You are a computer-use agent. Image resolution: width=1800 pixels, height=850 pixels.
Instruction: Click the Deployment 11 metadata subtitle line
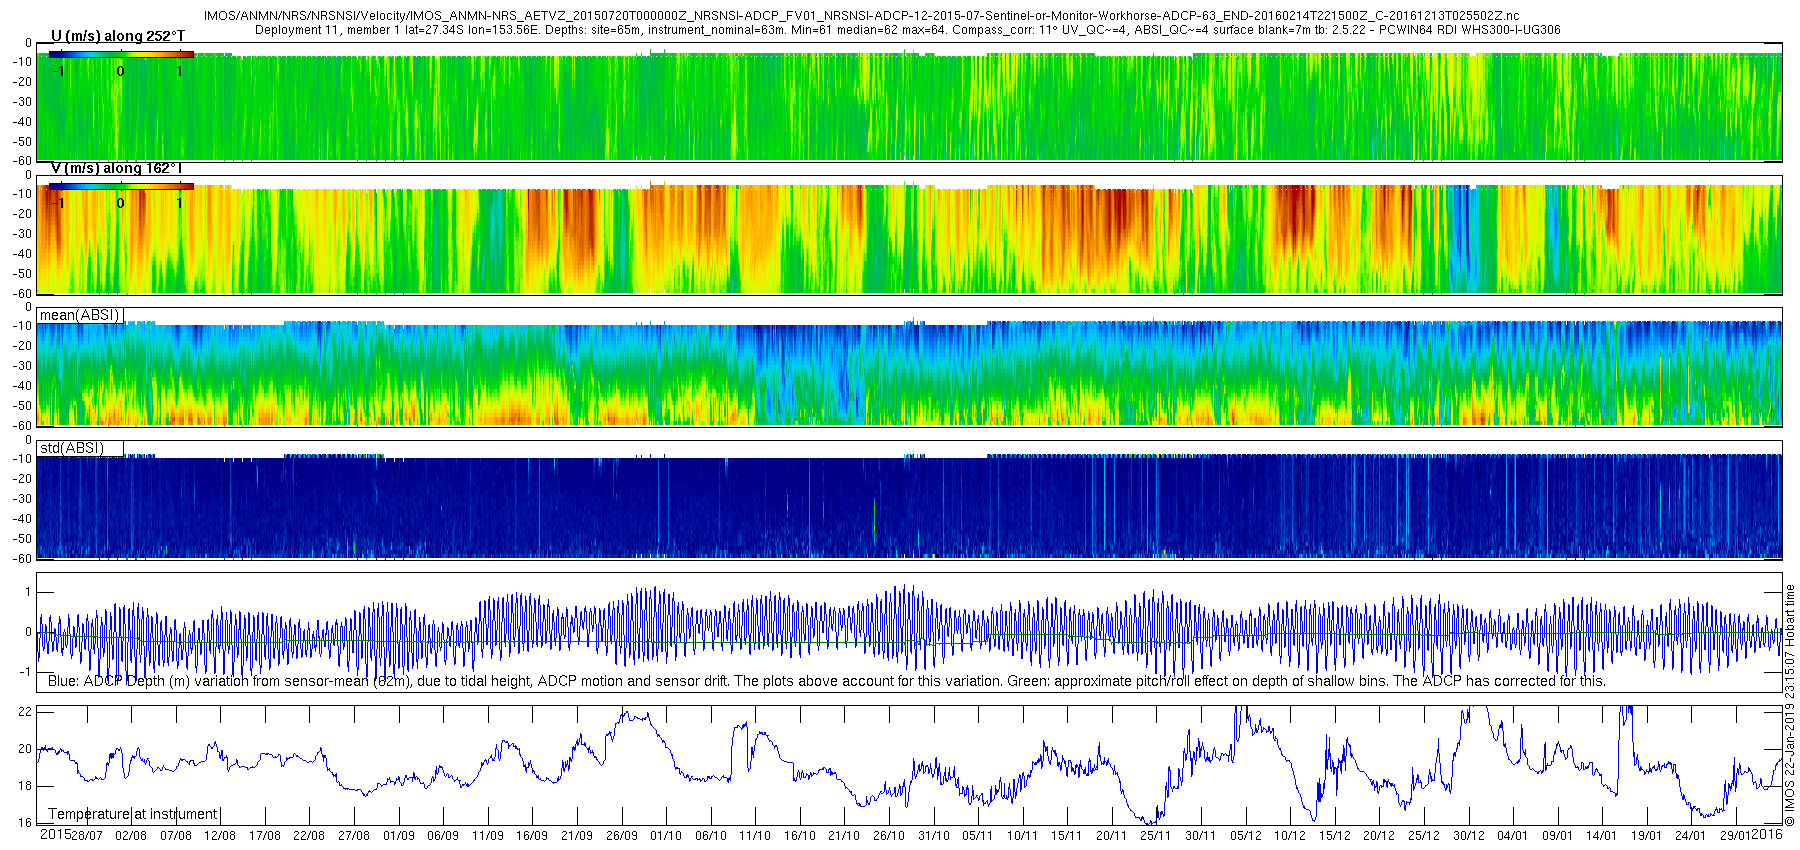[907, 30]
